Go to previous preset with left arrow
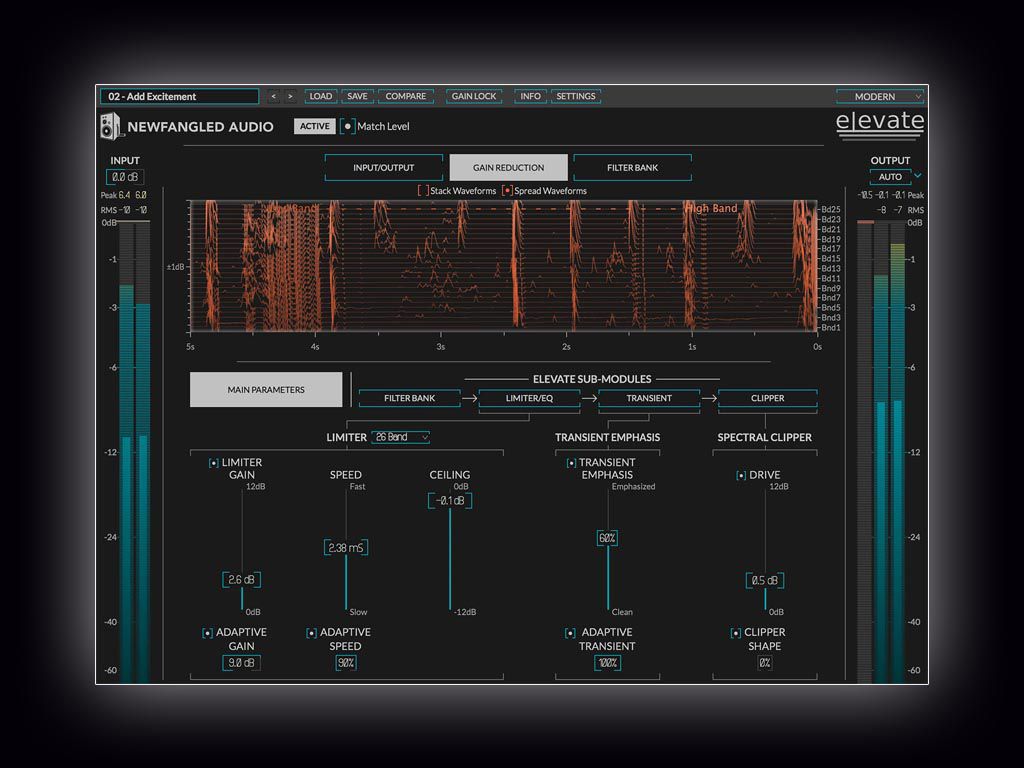Screen dimensions: 1024x768 [274, 96]
